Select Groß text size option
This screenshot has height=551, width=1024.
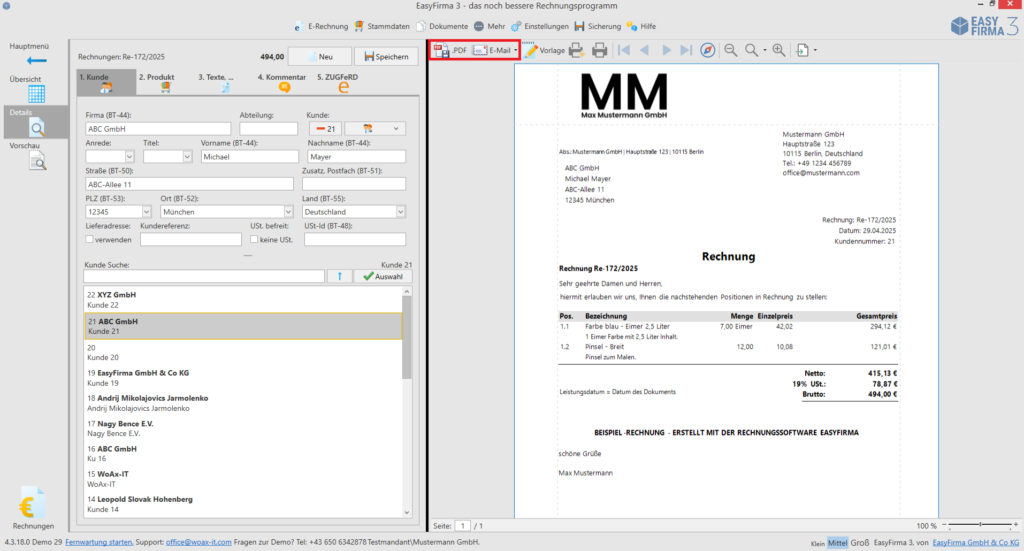tap(859, 543)
